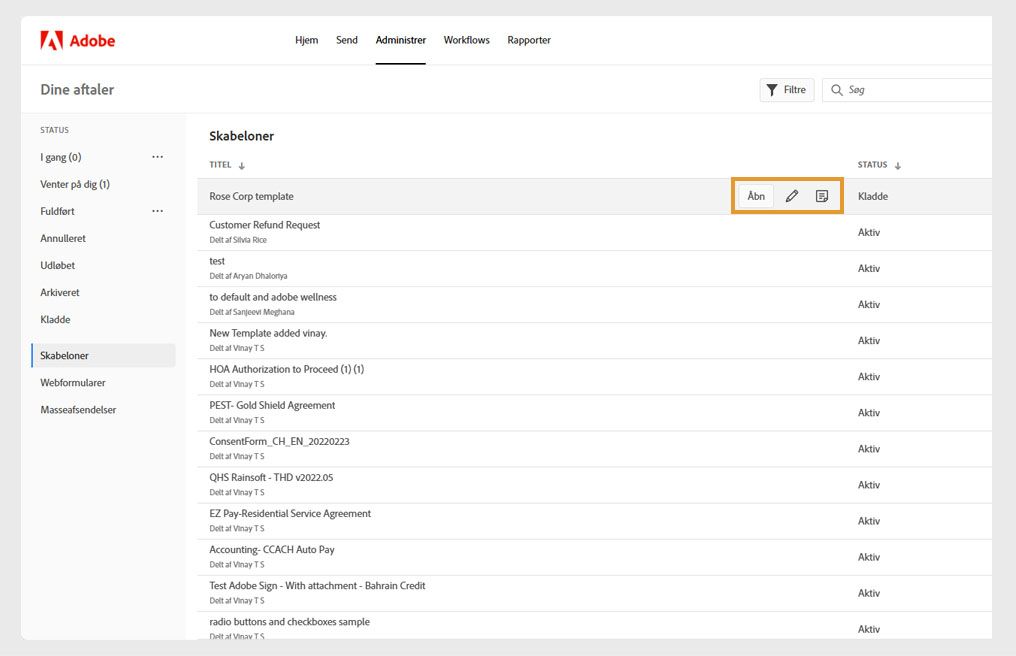1016x656 pixels.
Task: Open the more options dots beside I gang
Action: click(157, 157)
